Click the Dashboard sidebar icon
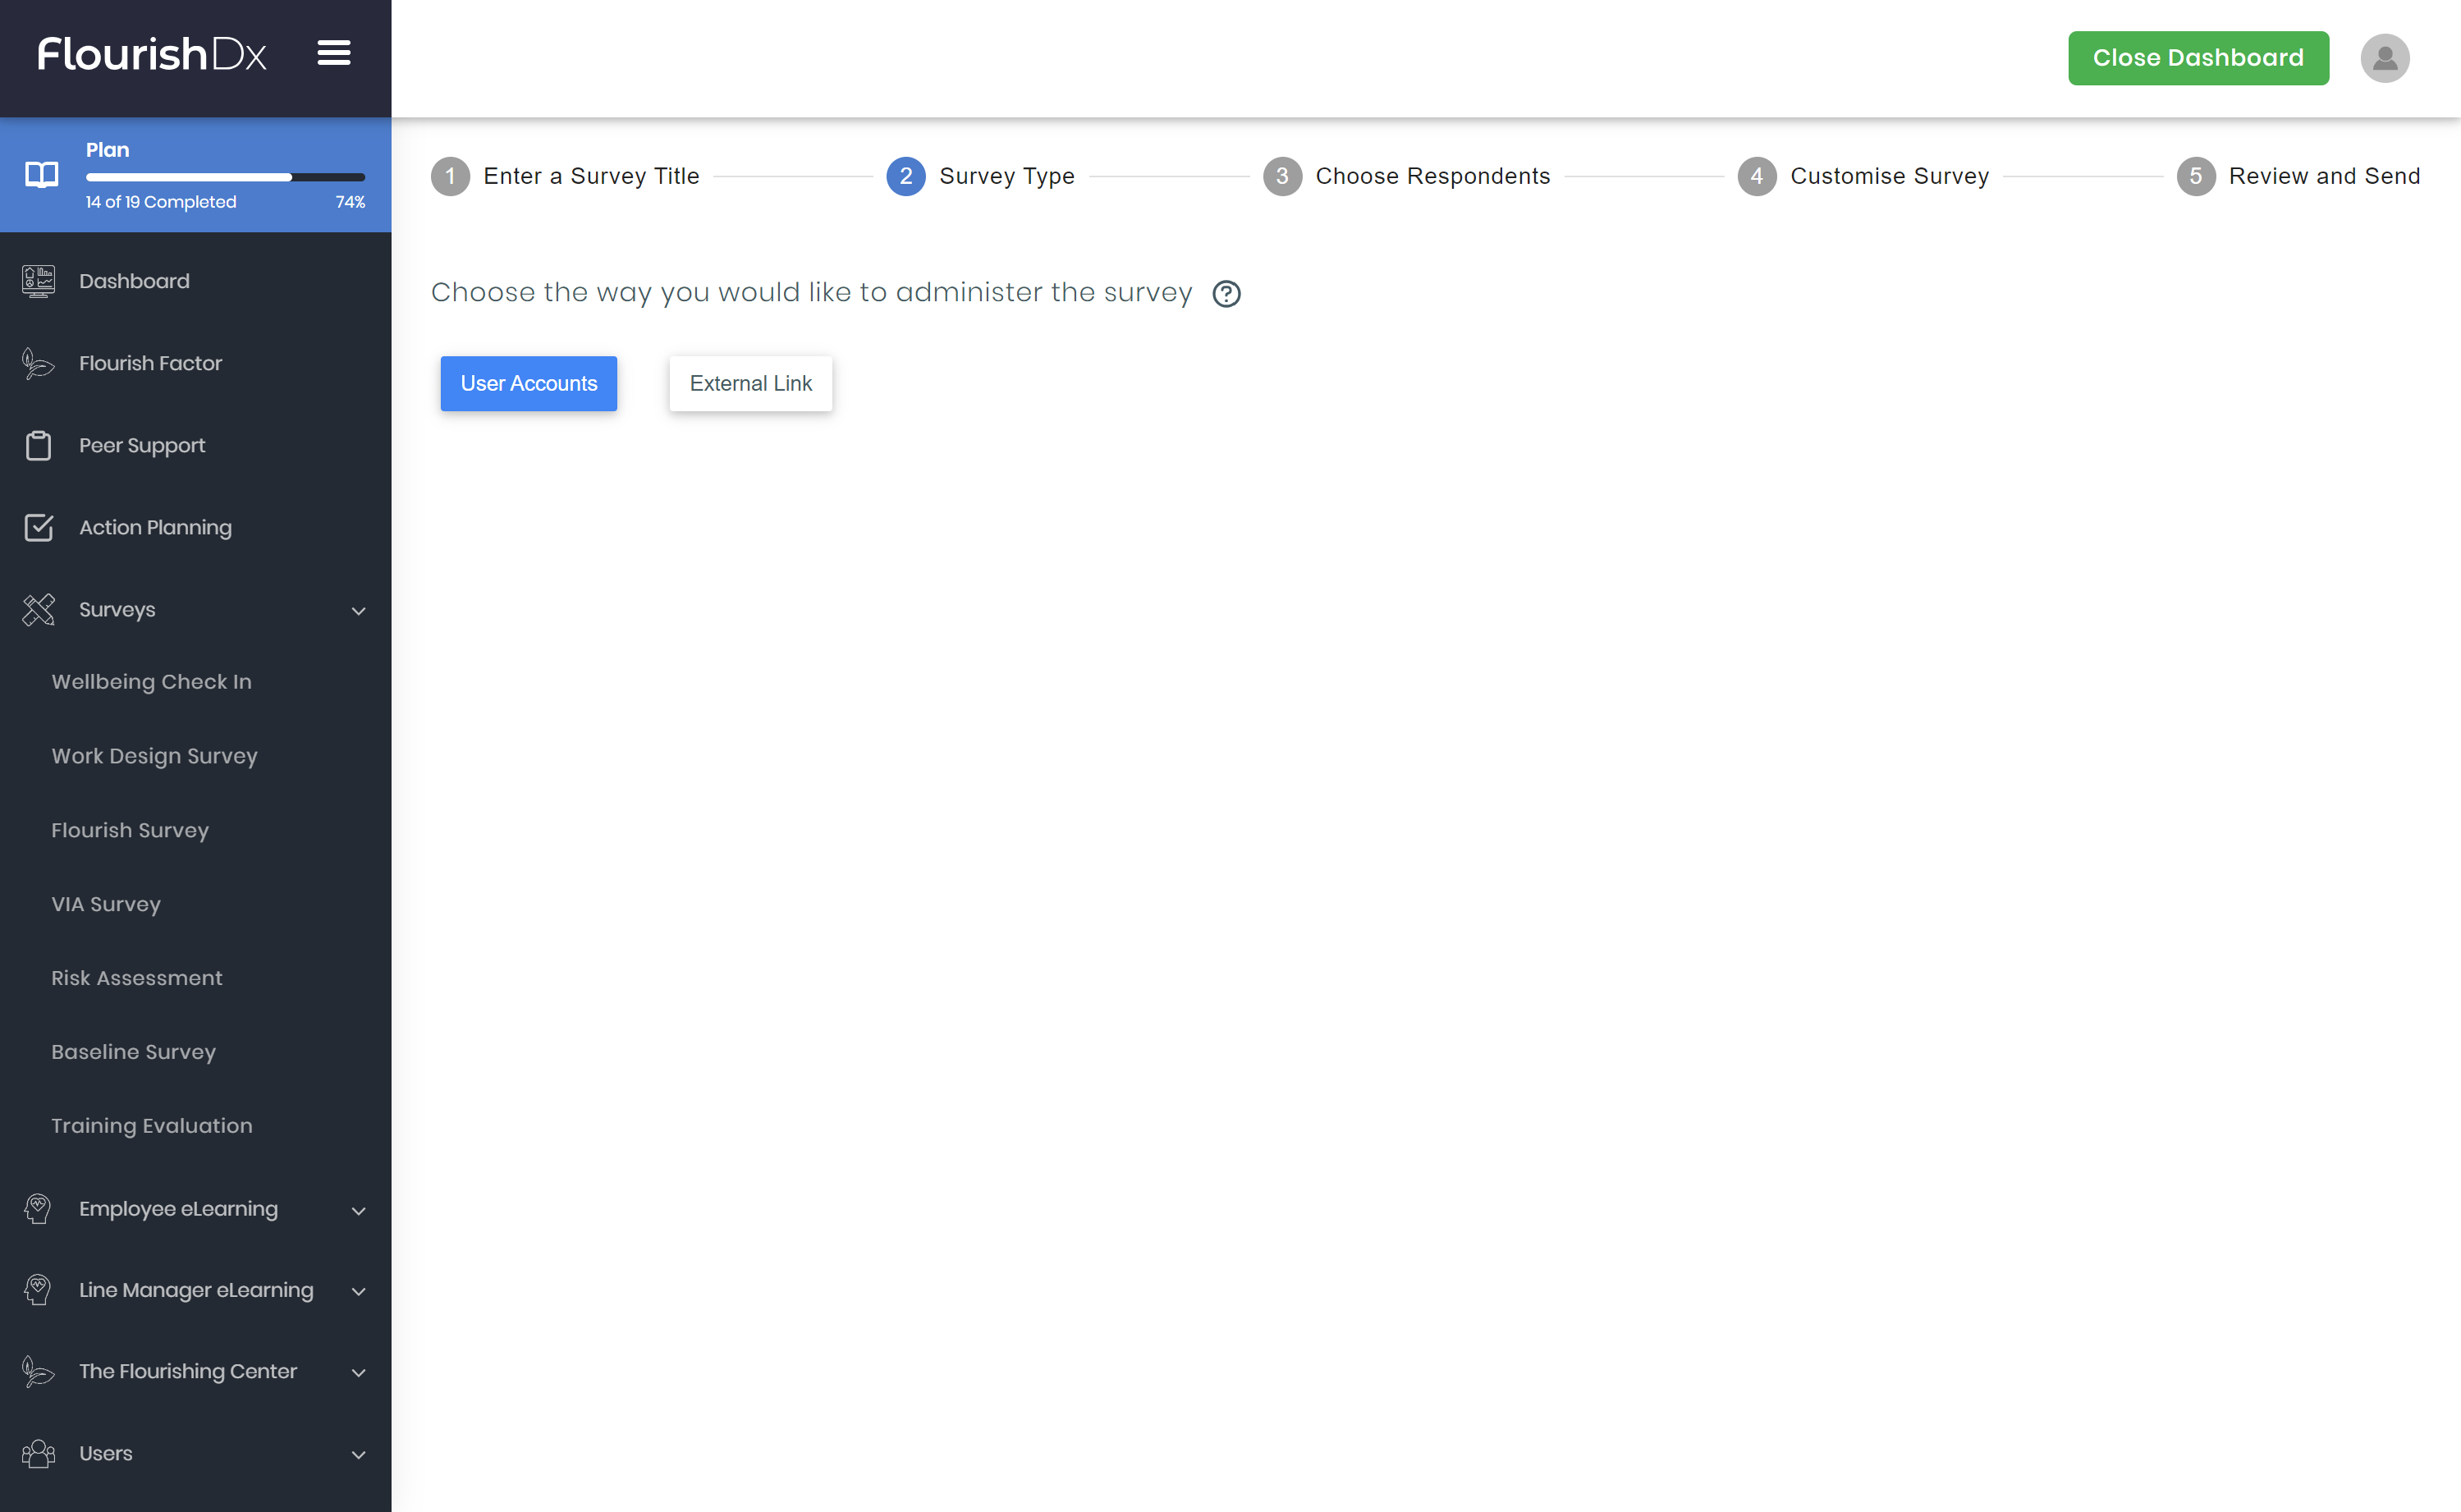 (x=39, y=281)
